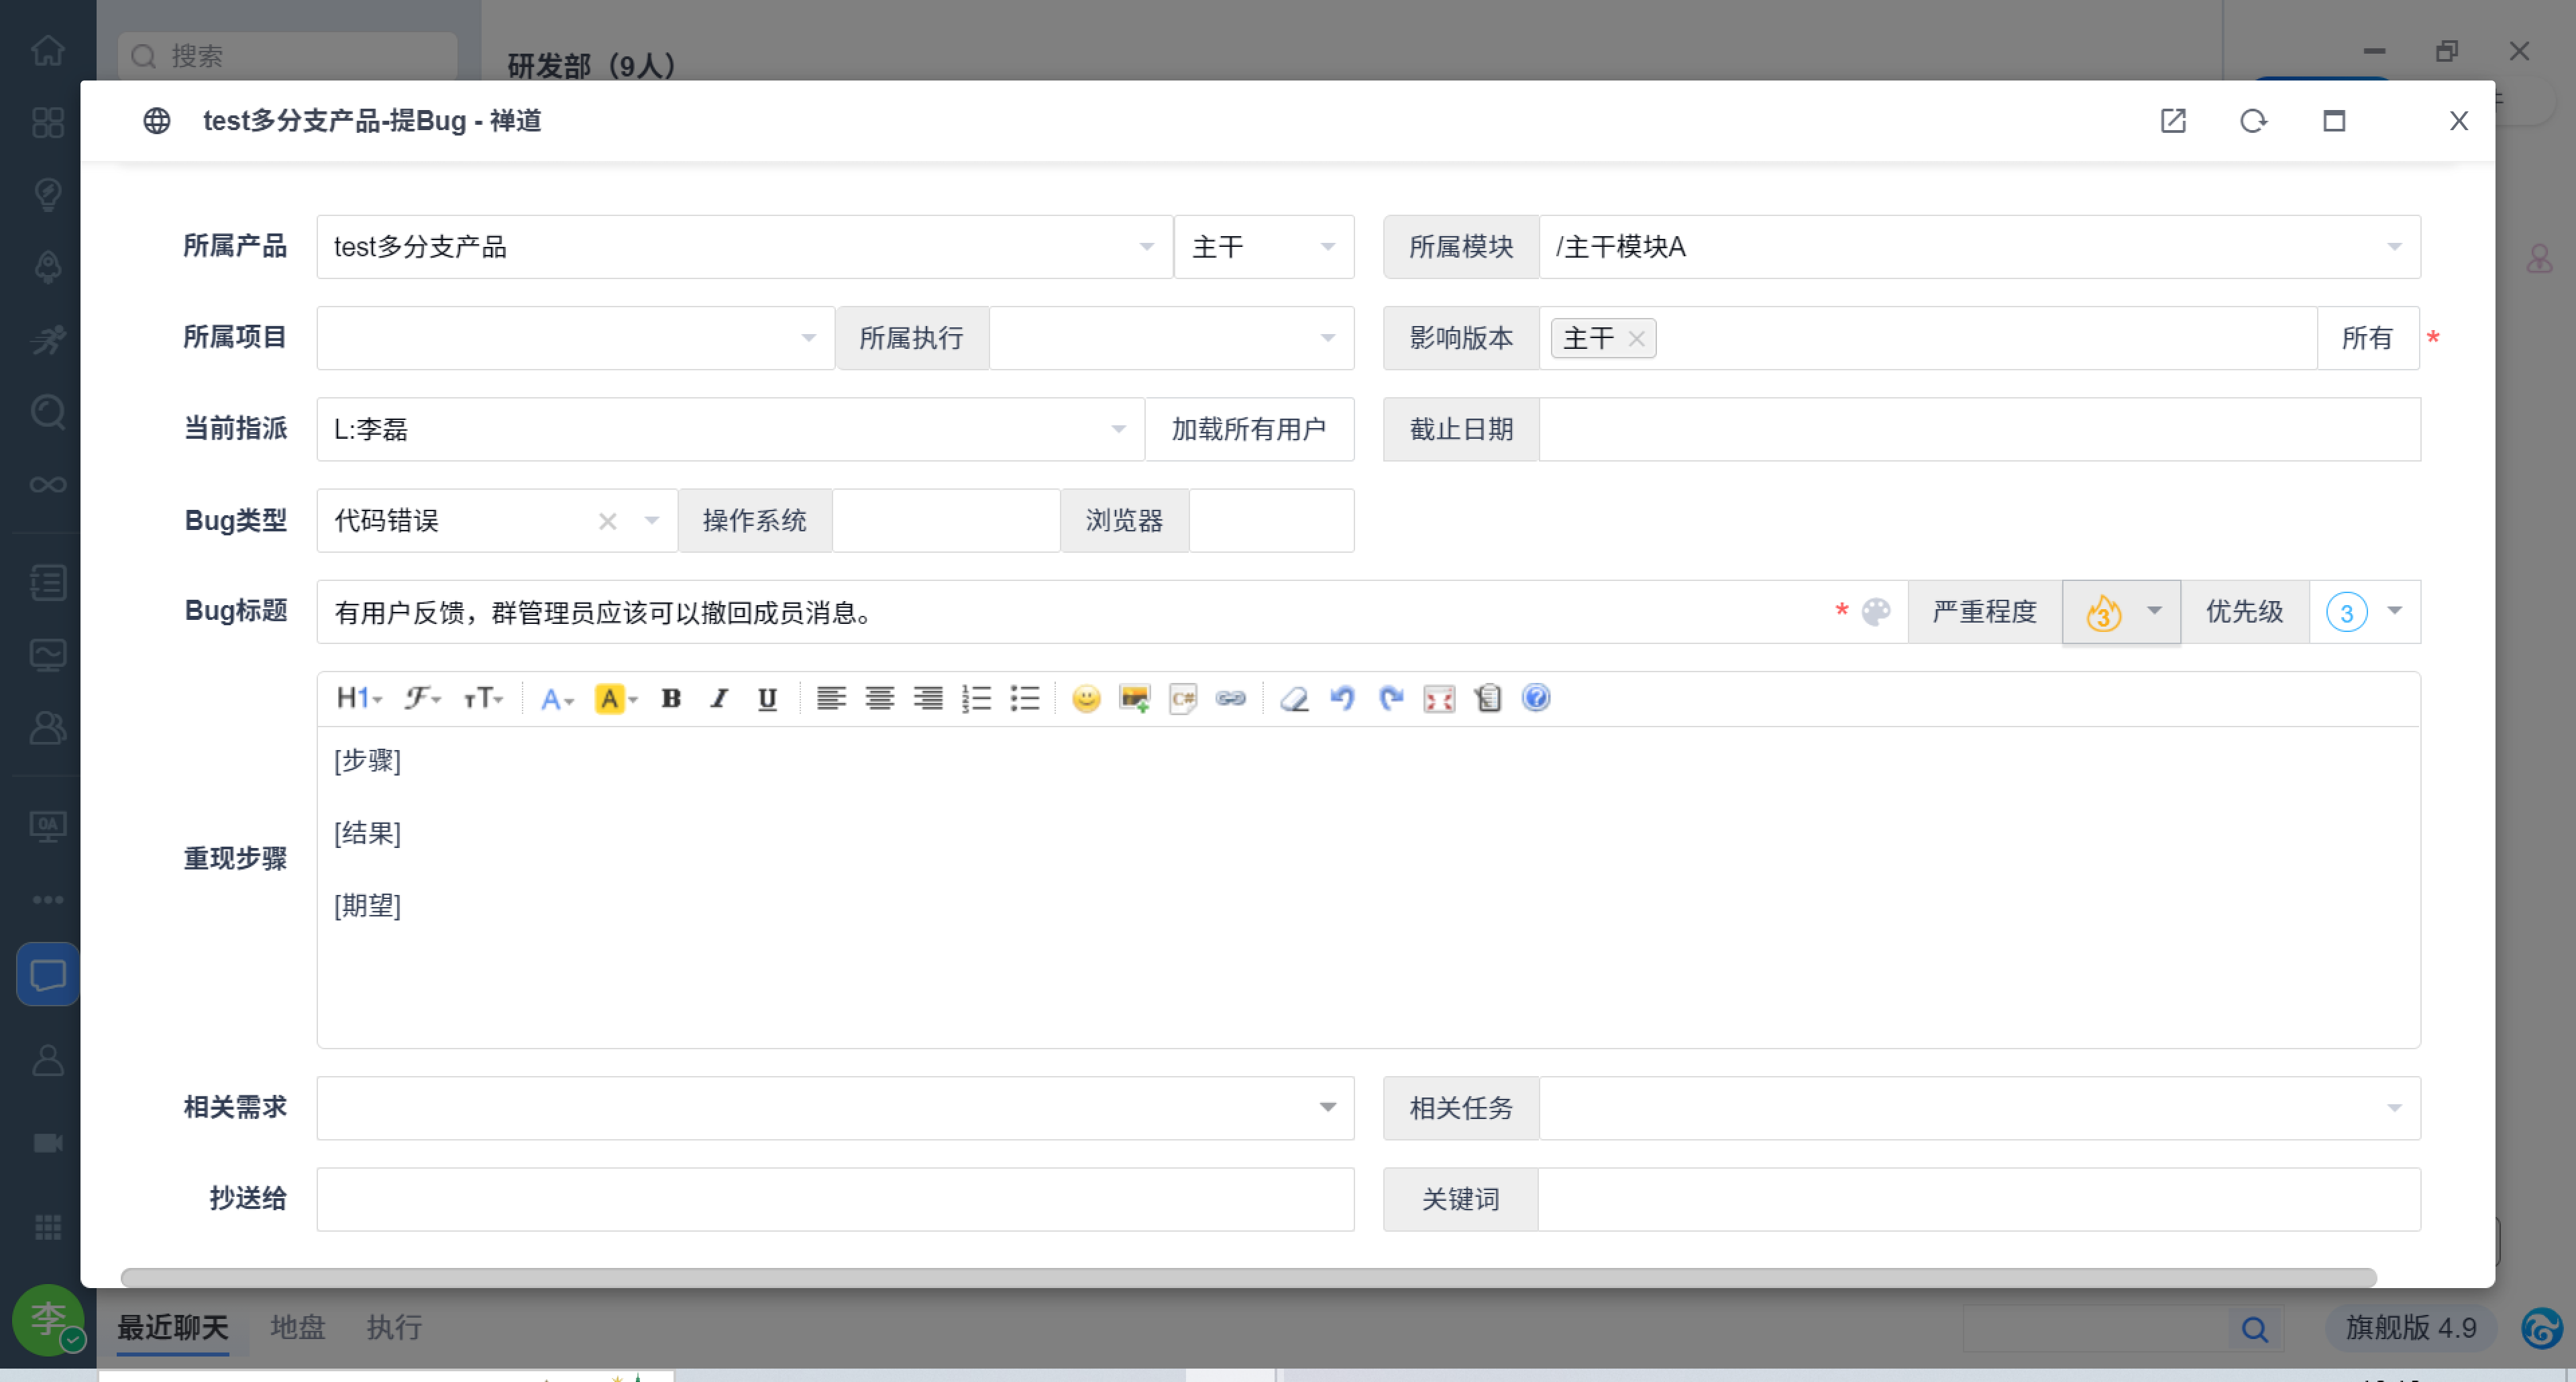Open the heading H1 format menu
Image resolution: width=2576 pixels, height=1382 pixels.
pyautogui.click(x=359, y=698)
